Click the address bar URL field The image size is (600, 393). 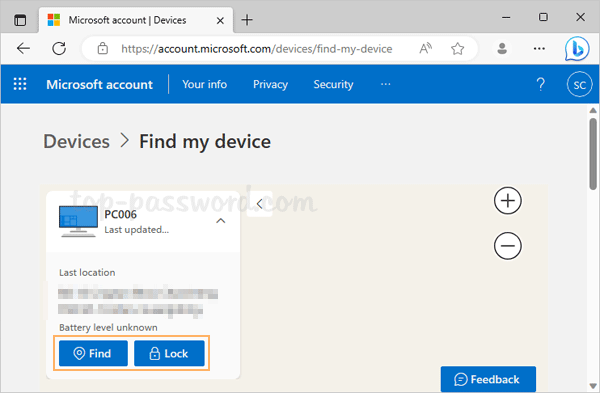click(x=256, y=49)
